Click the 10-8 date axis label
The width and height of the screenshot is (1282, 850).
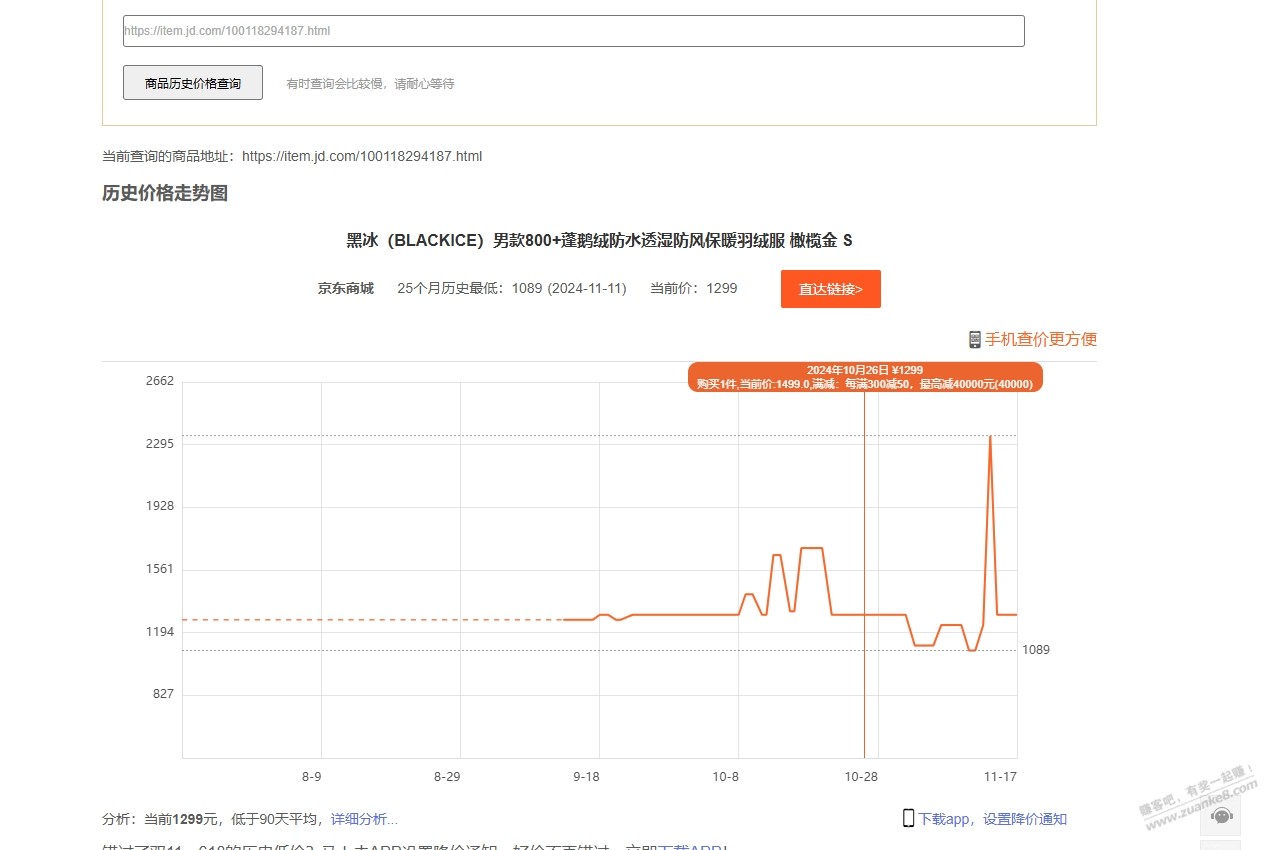click(x=726, y=777)
